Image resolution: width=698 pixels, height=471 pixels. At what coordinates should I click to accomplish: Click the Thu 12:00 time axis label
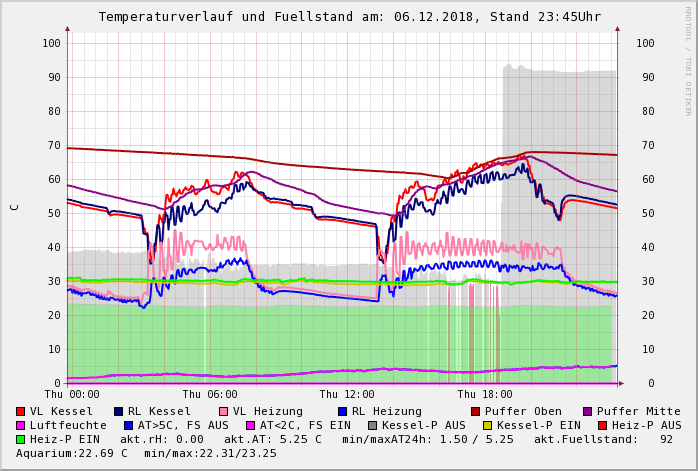tap(346, 394)
